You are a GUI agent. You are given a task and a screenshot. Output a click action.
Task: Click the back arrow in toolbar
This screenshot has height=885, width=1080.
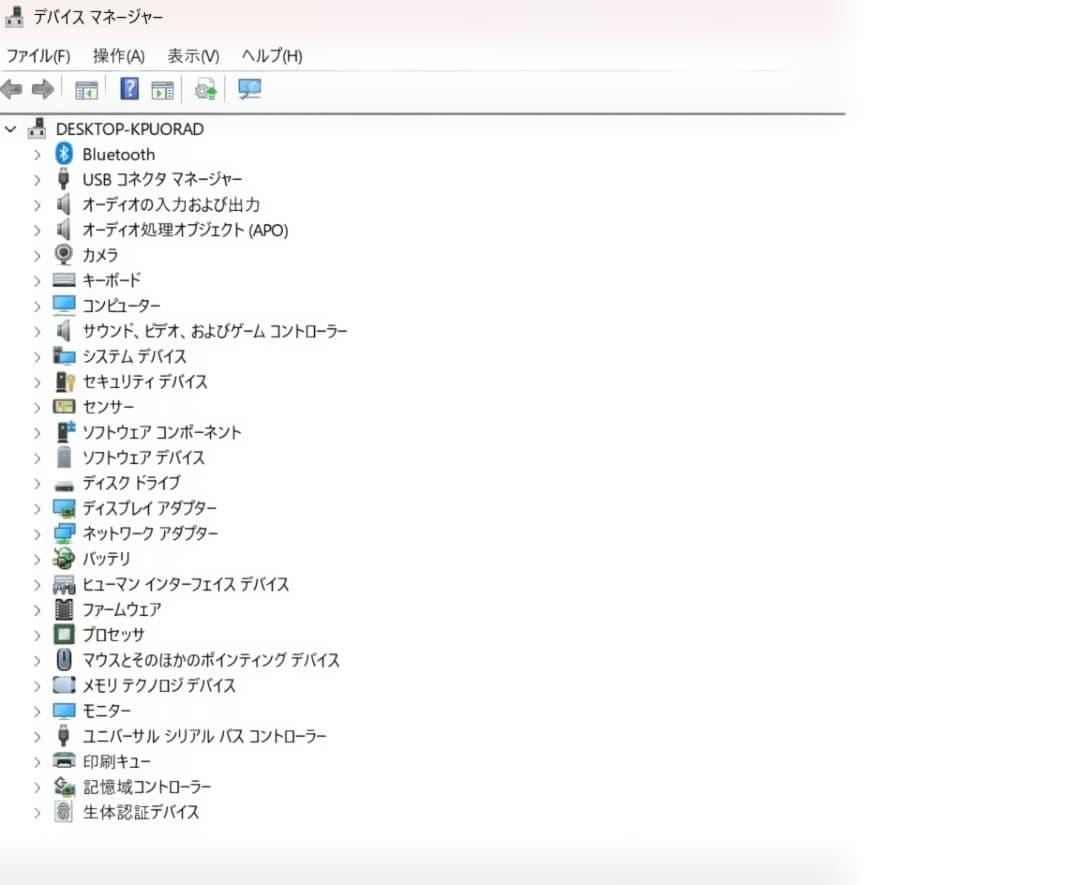point(13,90)
